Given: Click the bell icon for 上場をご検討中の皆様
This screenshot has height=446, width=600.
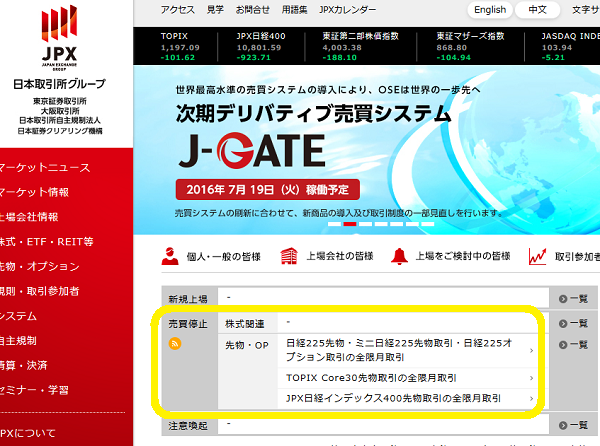Looking at the screenshot, I should click(x=399, y=256).
